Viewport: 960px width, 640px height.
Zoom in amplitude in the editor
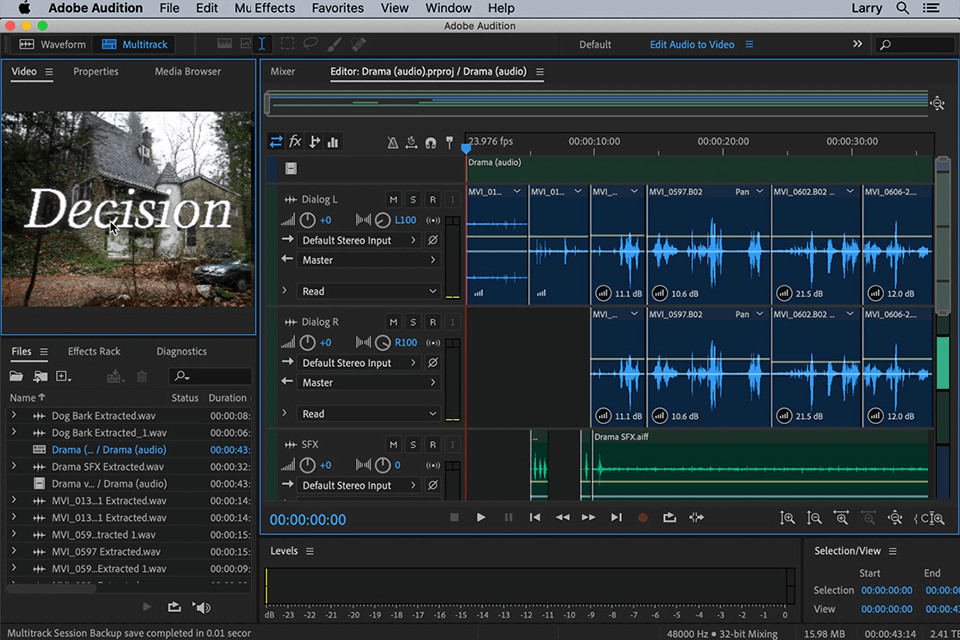point(787,518)
